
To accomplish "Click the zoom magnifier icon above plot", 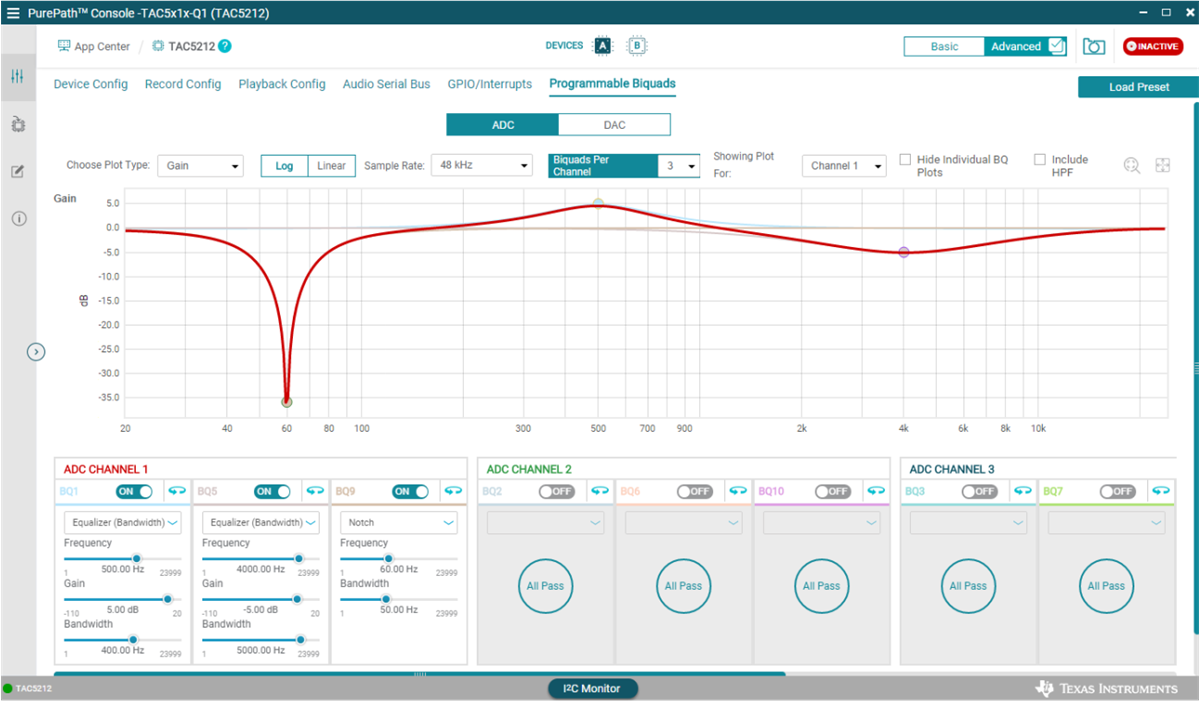I will (1132, 166).
